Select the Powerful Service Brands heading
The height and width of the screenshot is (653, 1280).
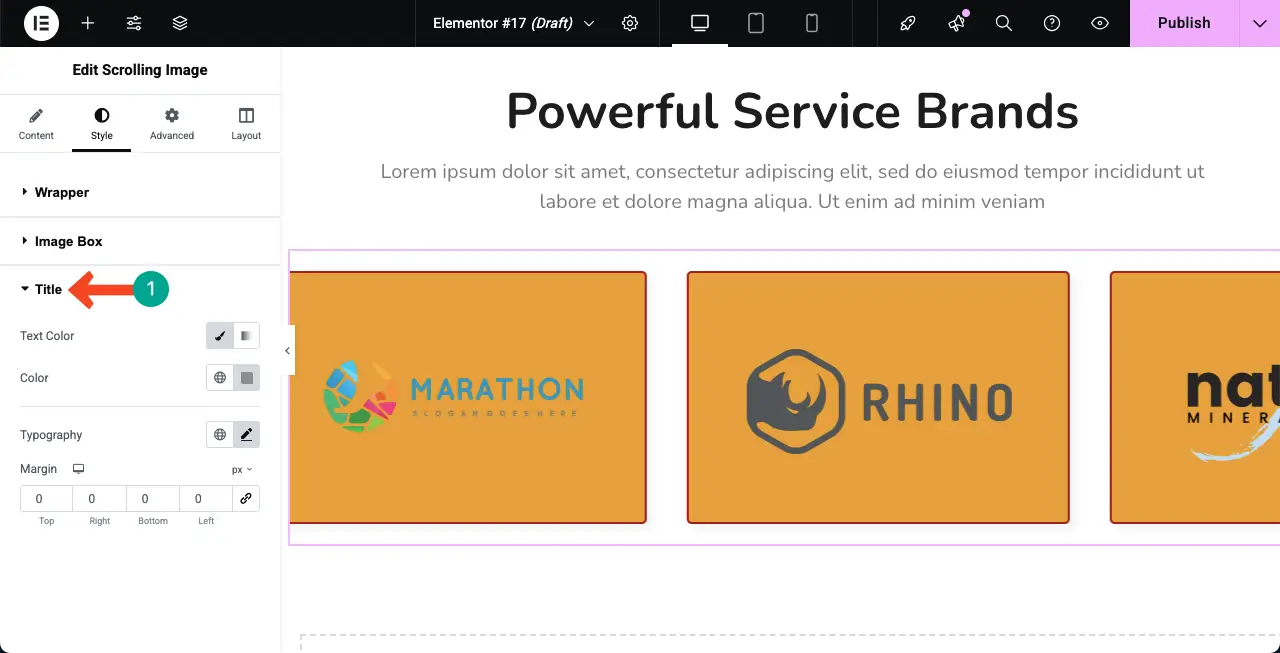(x=793, y=111)
